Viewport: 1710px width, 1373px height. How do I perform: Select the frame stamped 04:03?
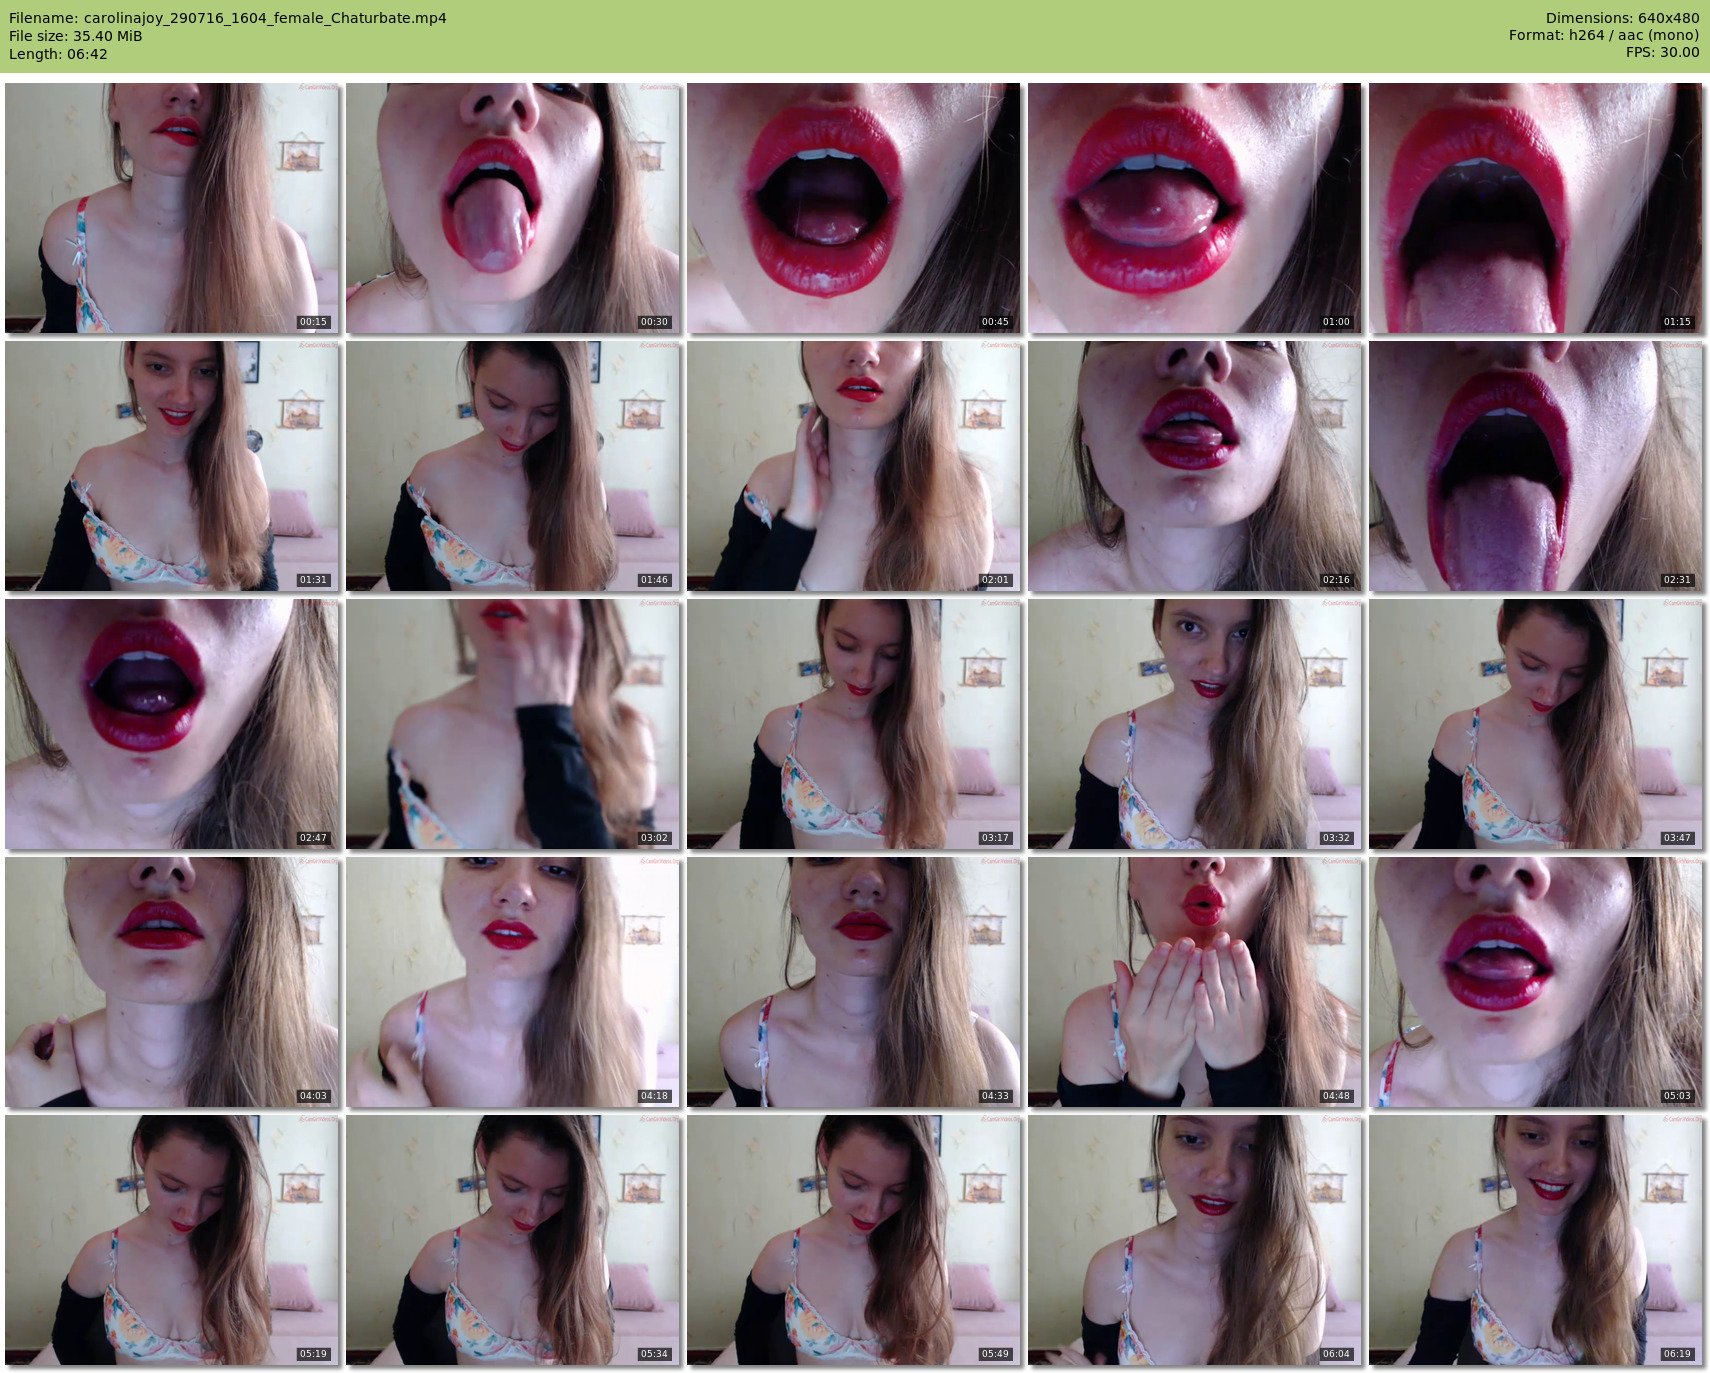click(172, 982)
